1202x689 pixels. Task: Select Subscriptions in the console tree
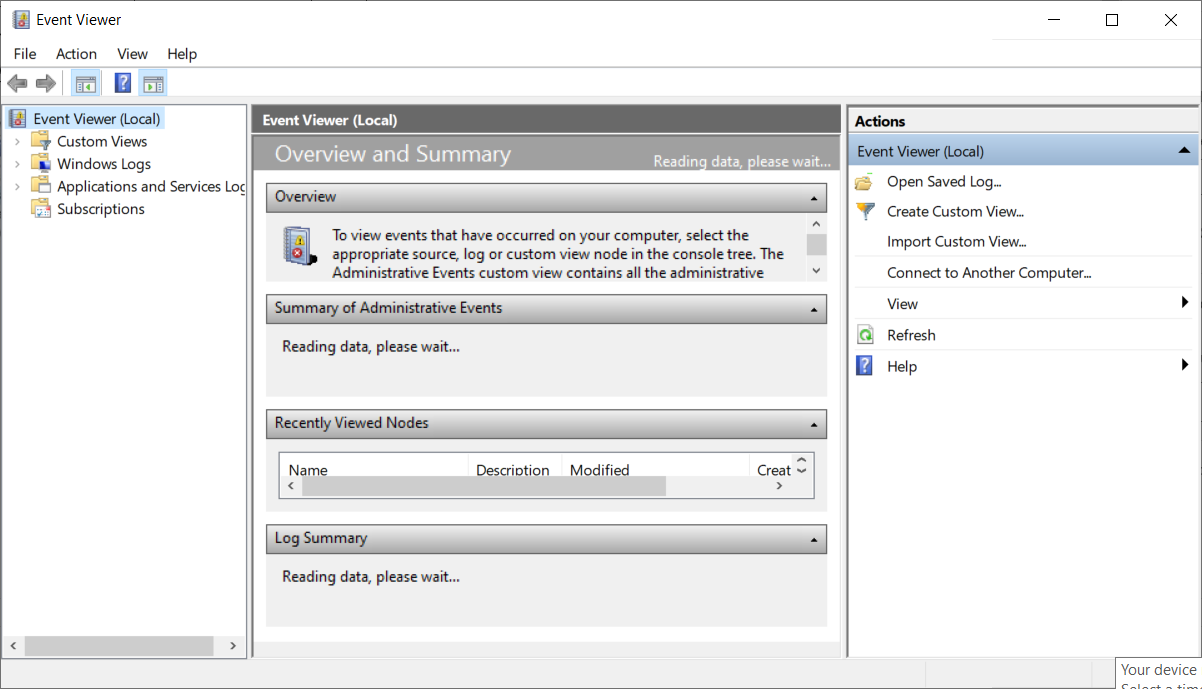(100, 209)
